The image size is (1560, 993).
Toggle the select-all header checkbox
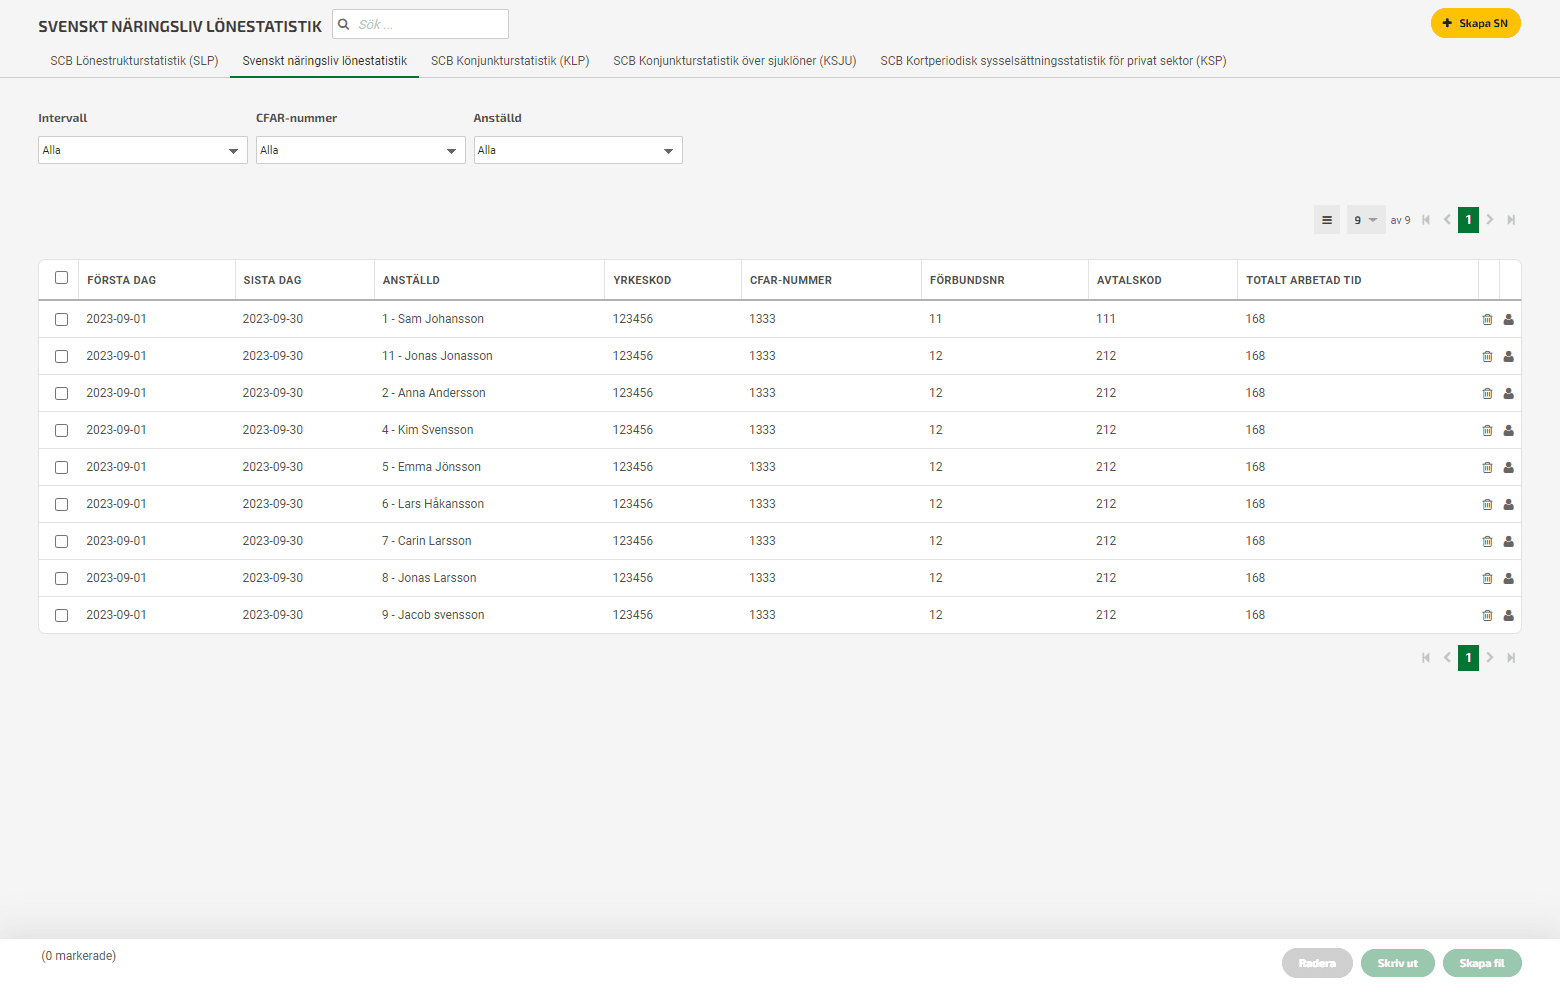61,278
